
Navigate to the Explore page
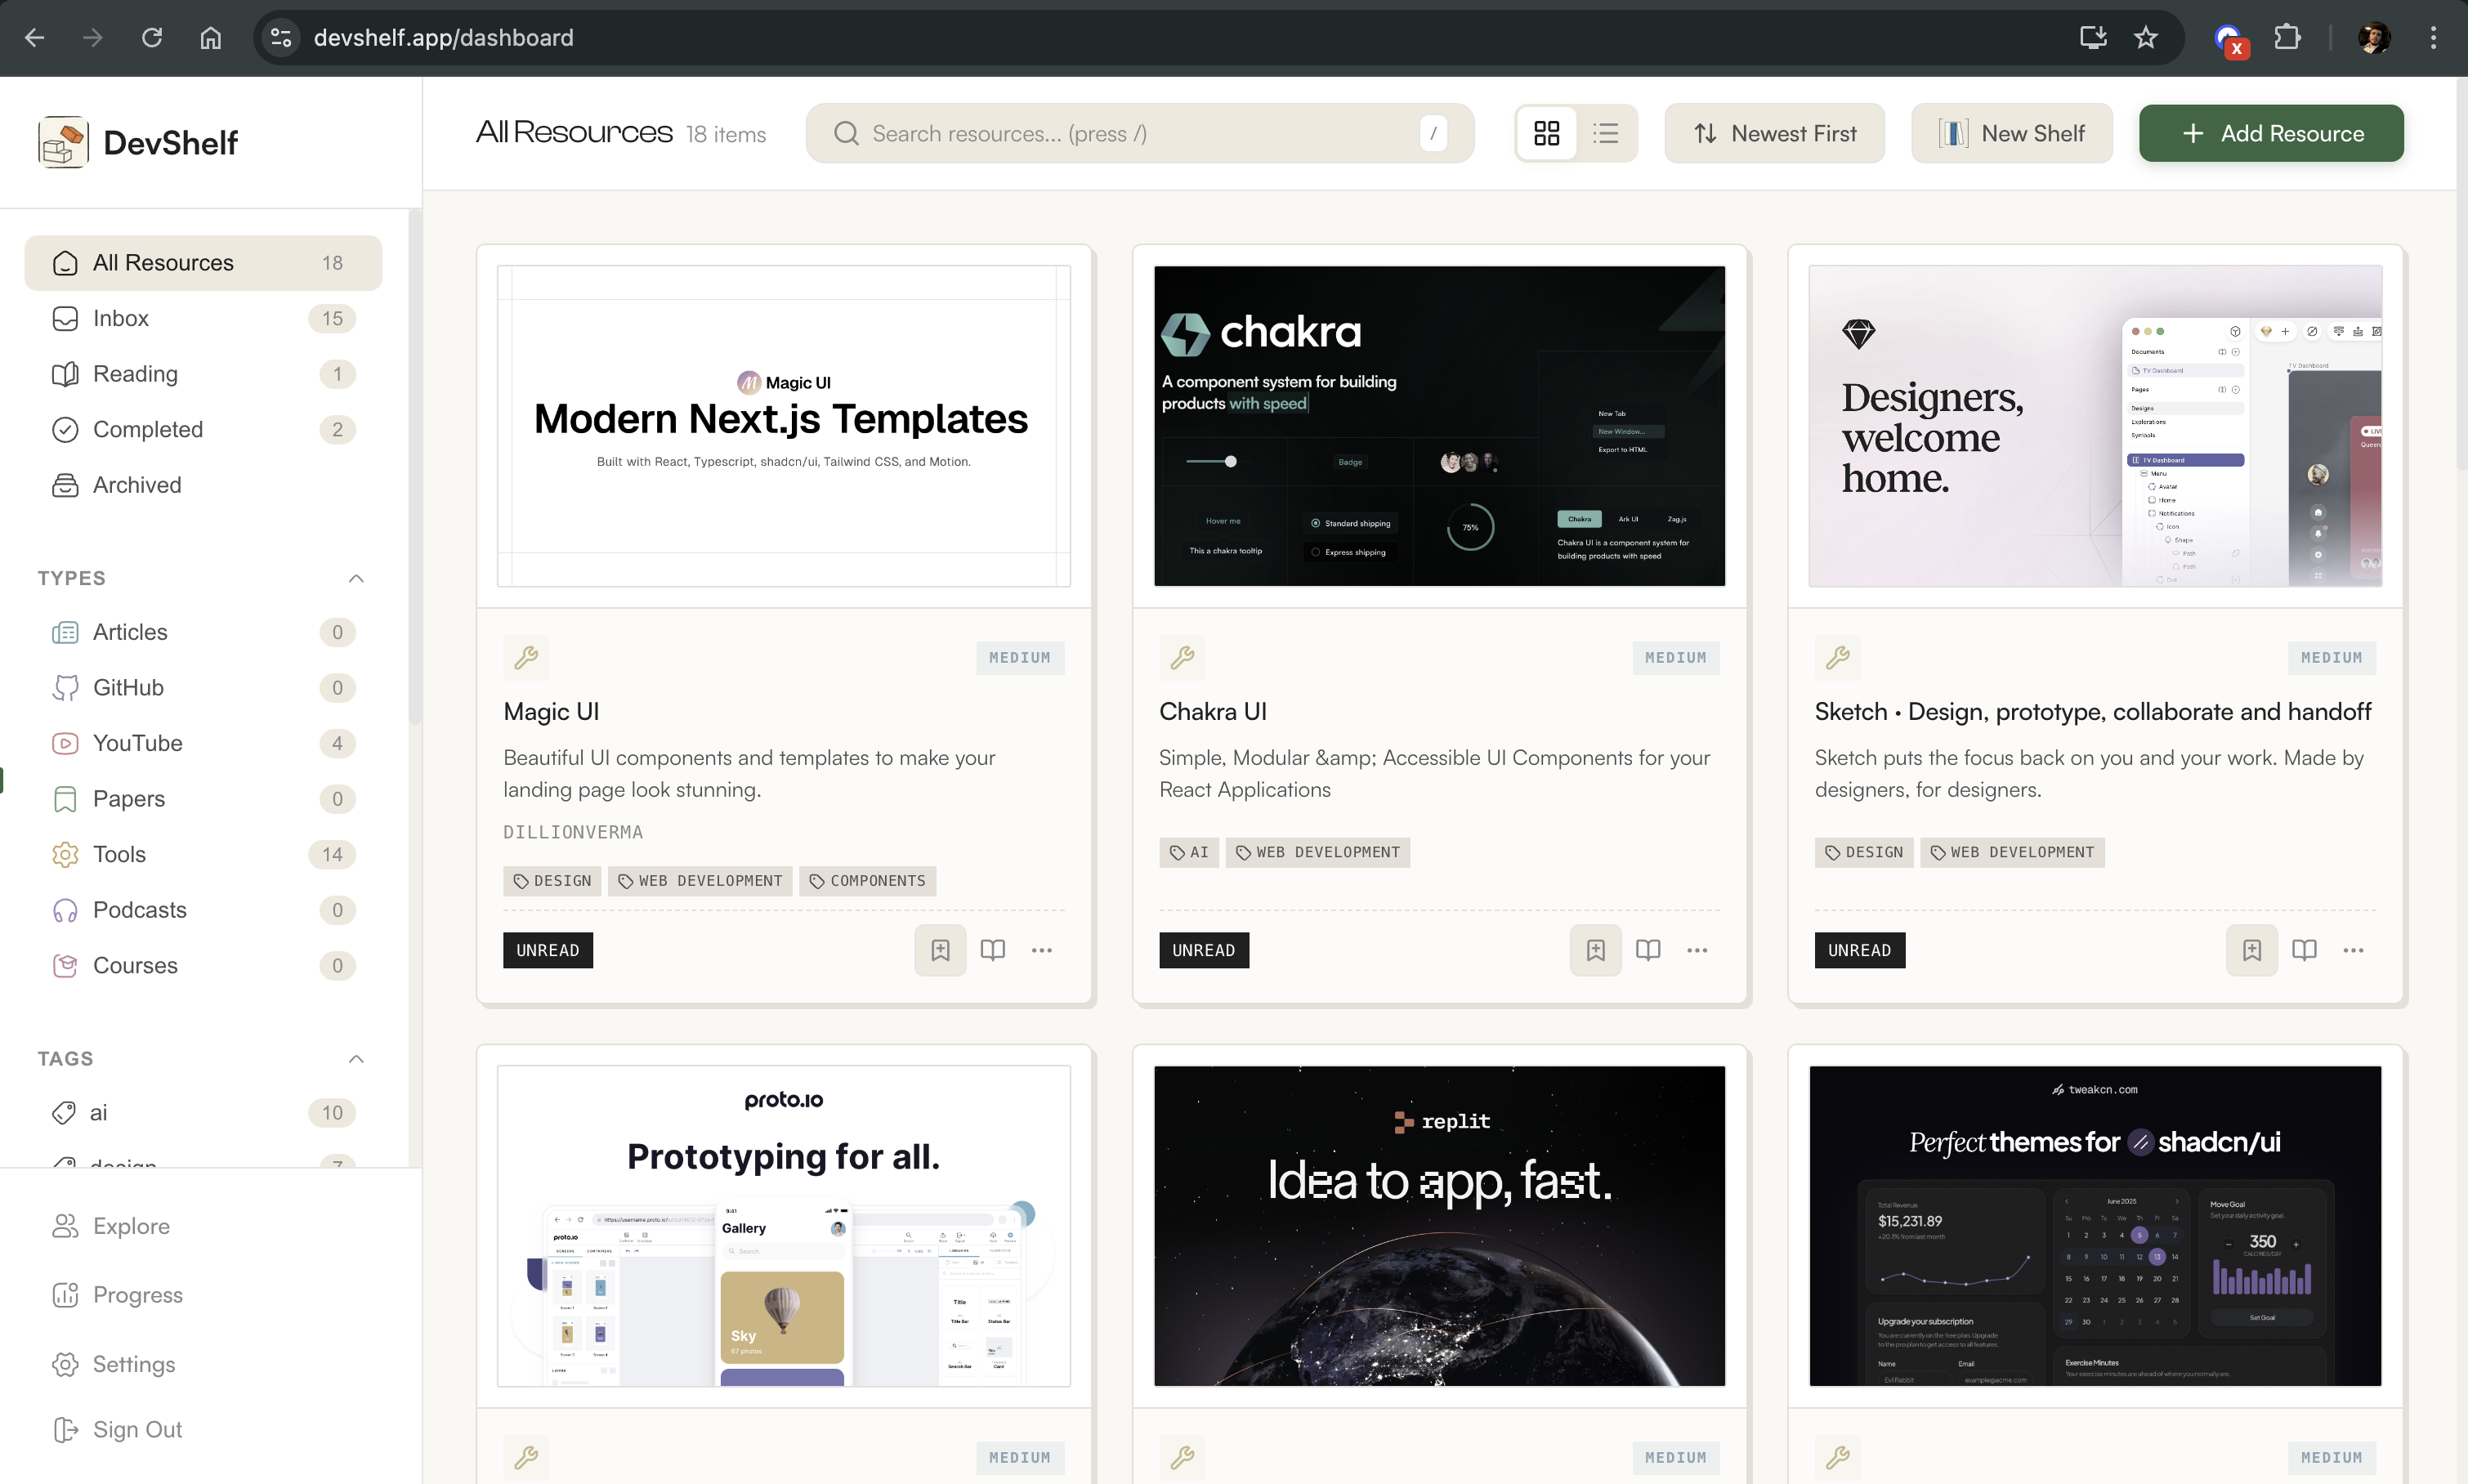[x=130, y=1226]
